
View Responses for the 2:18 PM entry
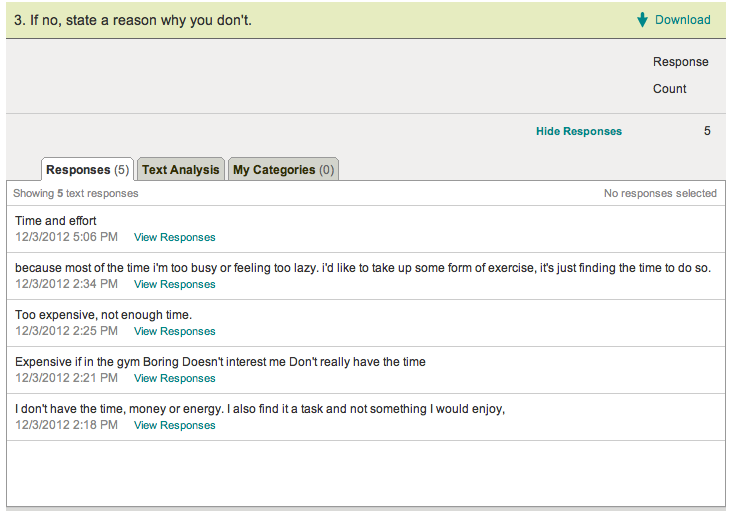click(175, 425)
